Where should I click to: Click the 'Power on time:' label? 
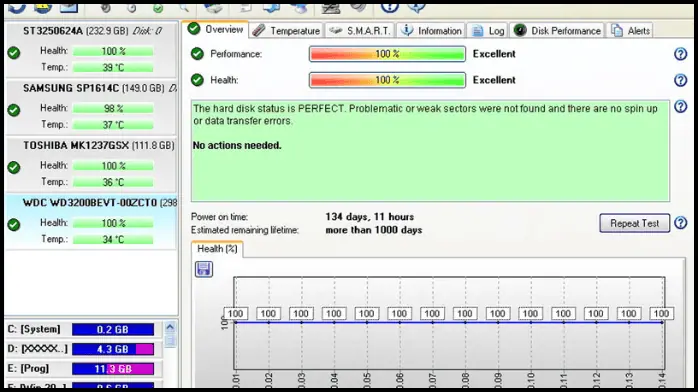pyautogui.click(x=219, y=217)
